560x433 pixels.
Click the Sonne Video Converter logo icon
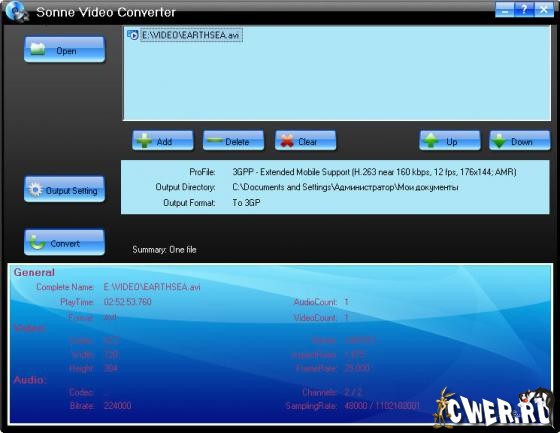coord(16,11)
